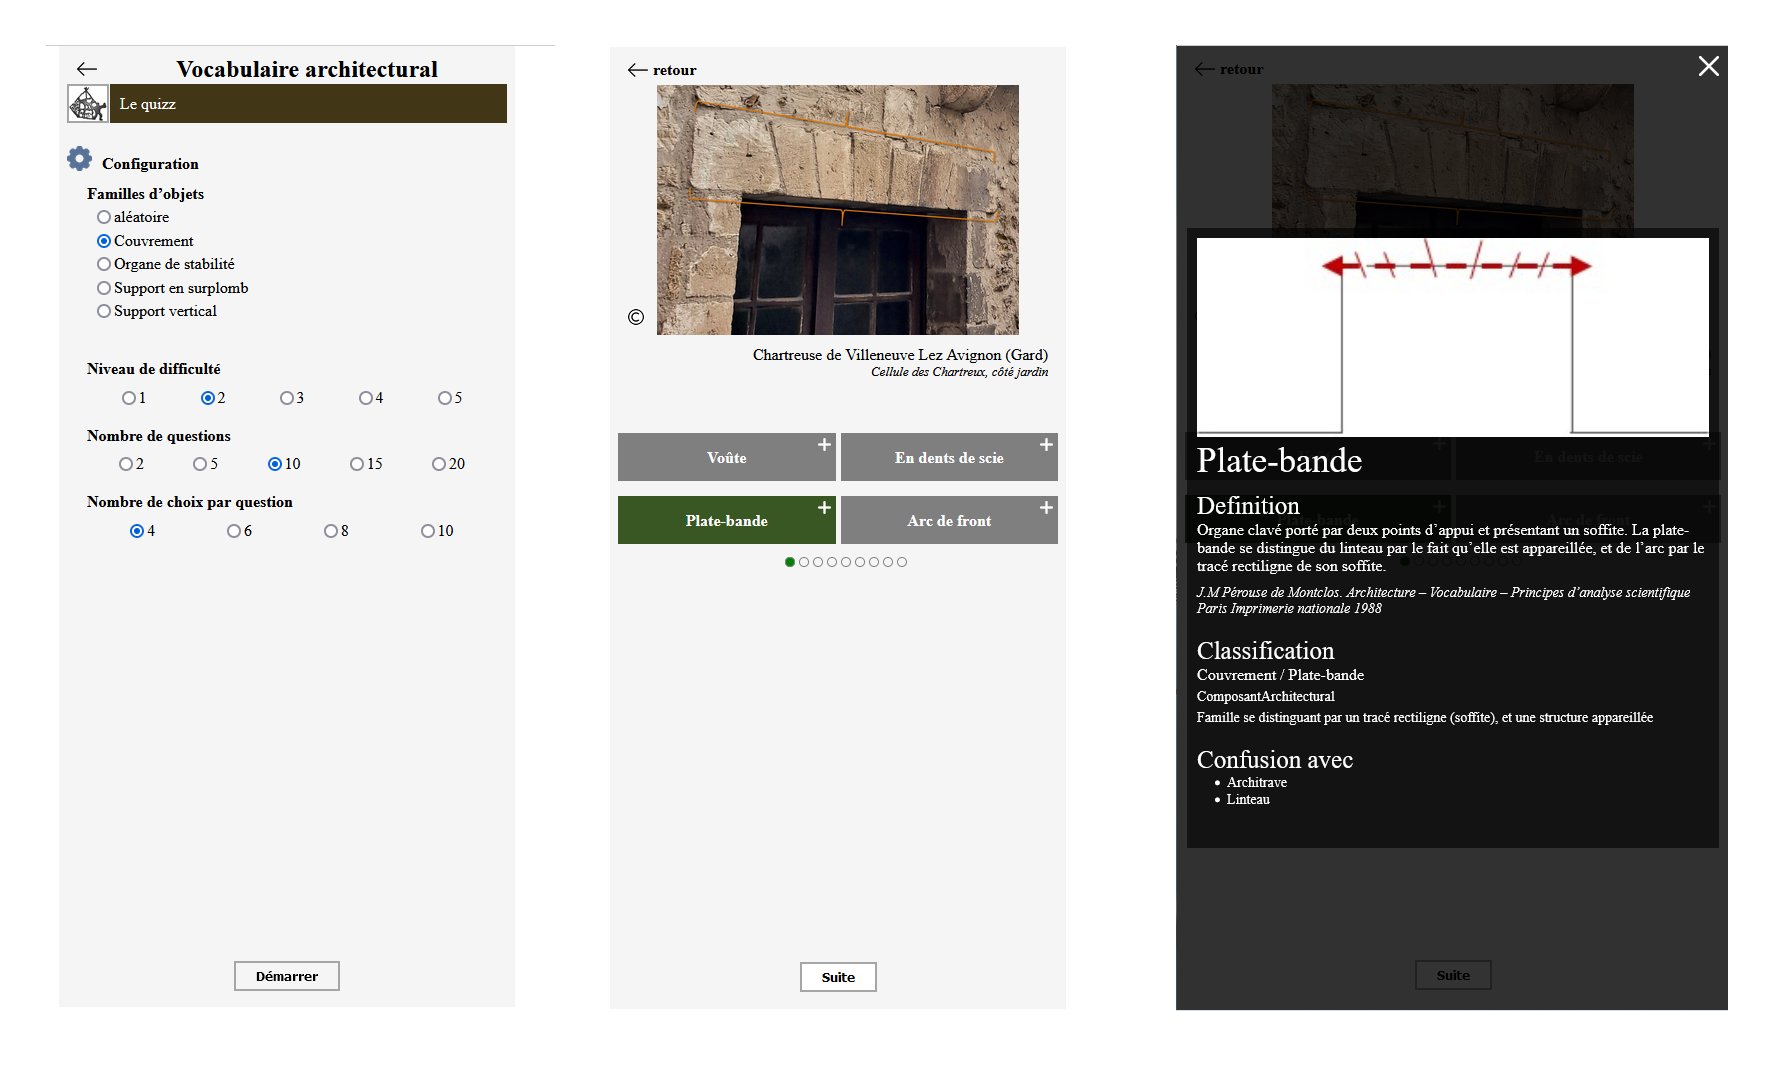Click Couvrement / Plate-bande classification text
This screenshot has height=1068, width=1792.
pyautogui.click(x=1280, y=675)
